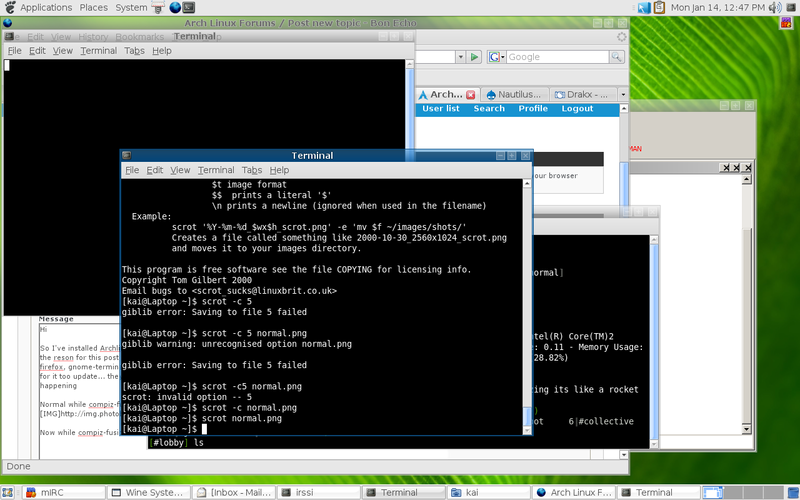
Task: Open Tabs menu in front Terminal window
Action: pos(252,170)
